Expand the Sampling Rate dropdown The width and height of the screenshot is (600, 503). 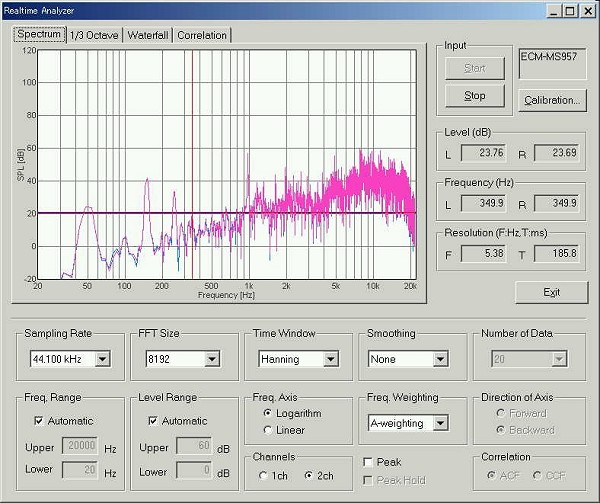tap(103, 359)
